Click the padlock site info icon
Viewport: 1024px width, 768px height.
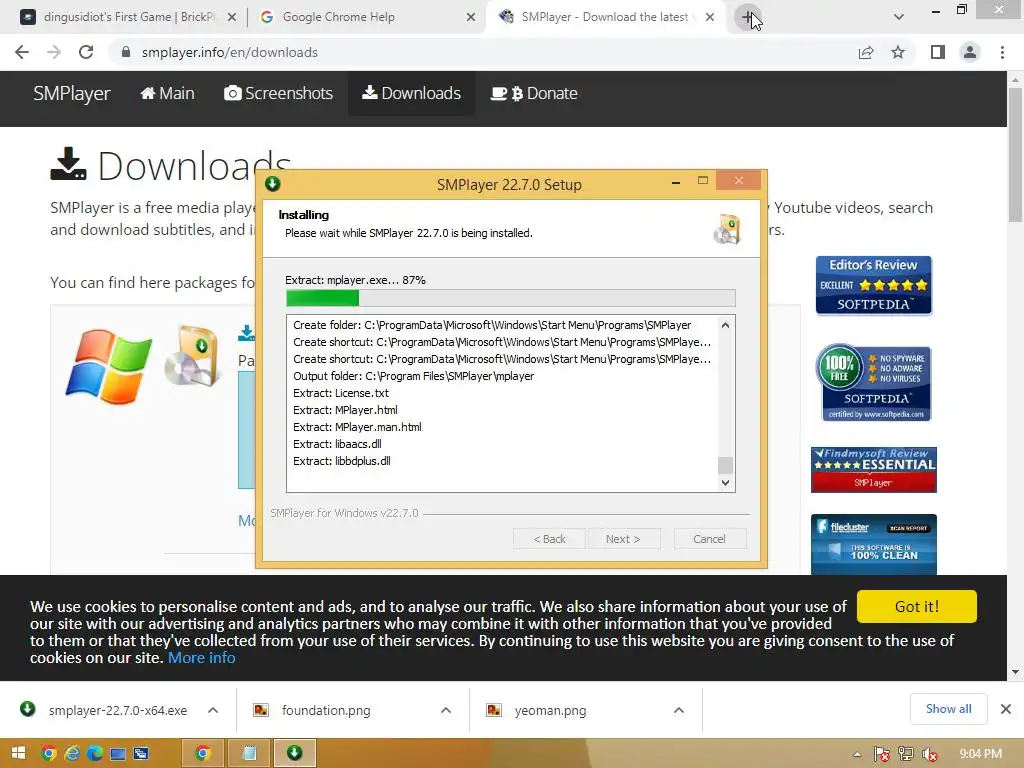tap(126, 52)
